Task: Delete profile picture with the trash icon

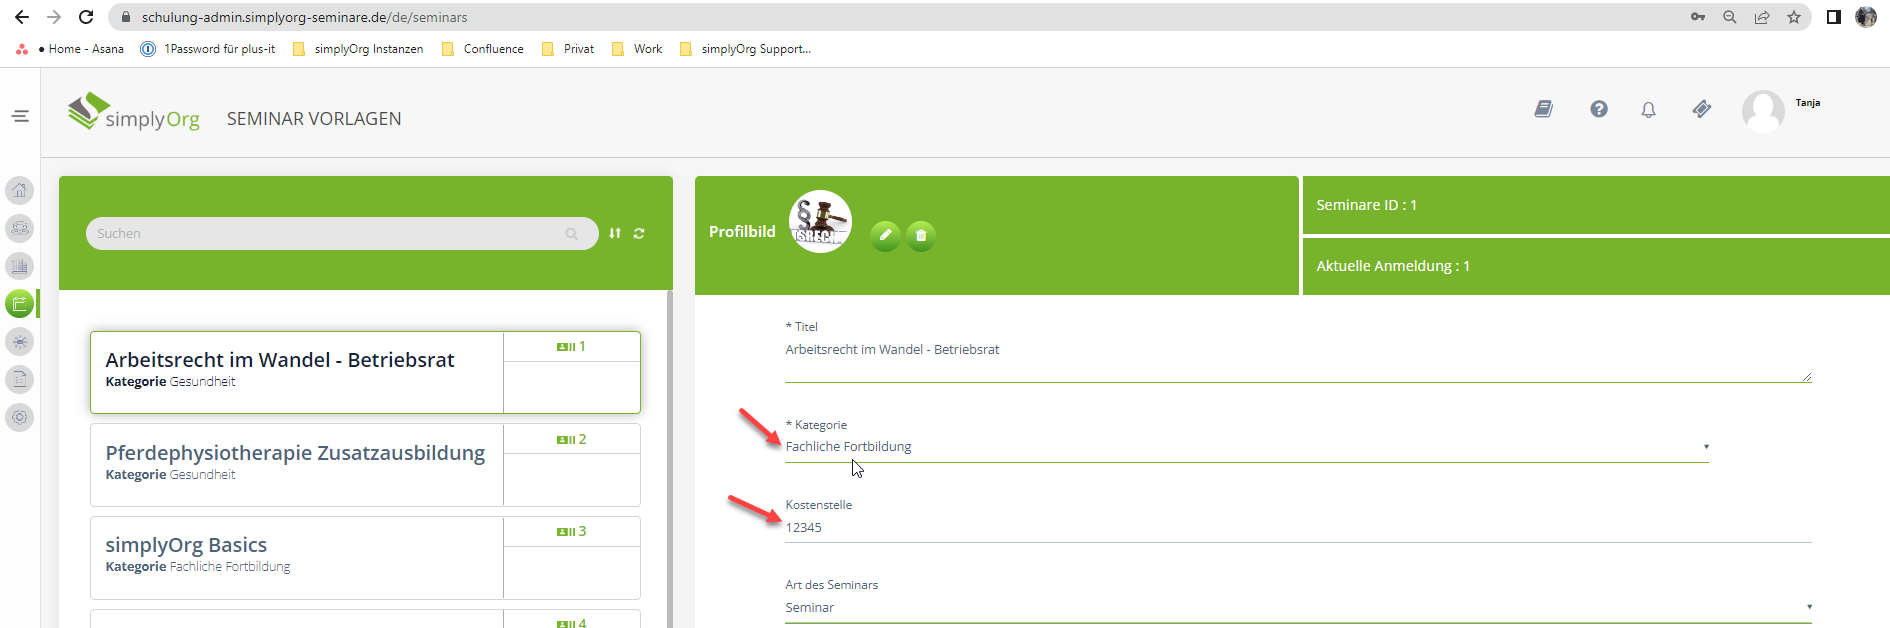Action: click(x=921, y=236)
